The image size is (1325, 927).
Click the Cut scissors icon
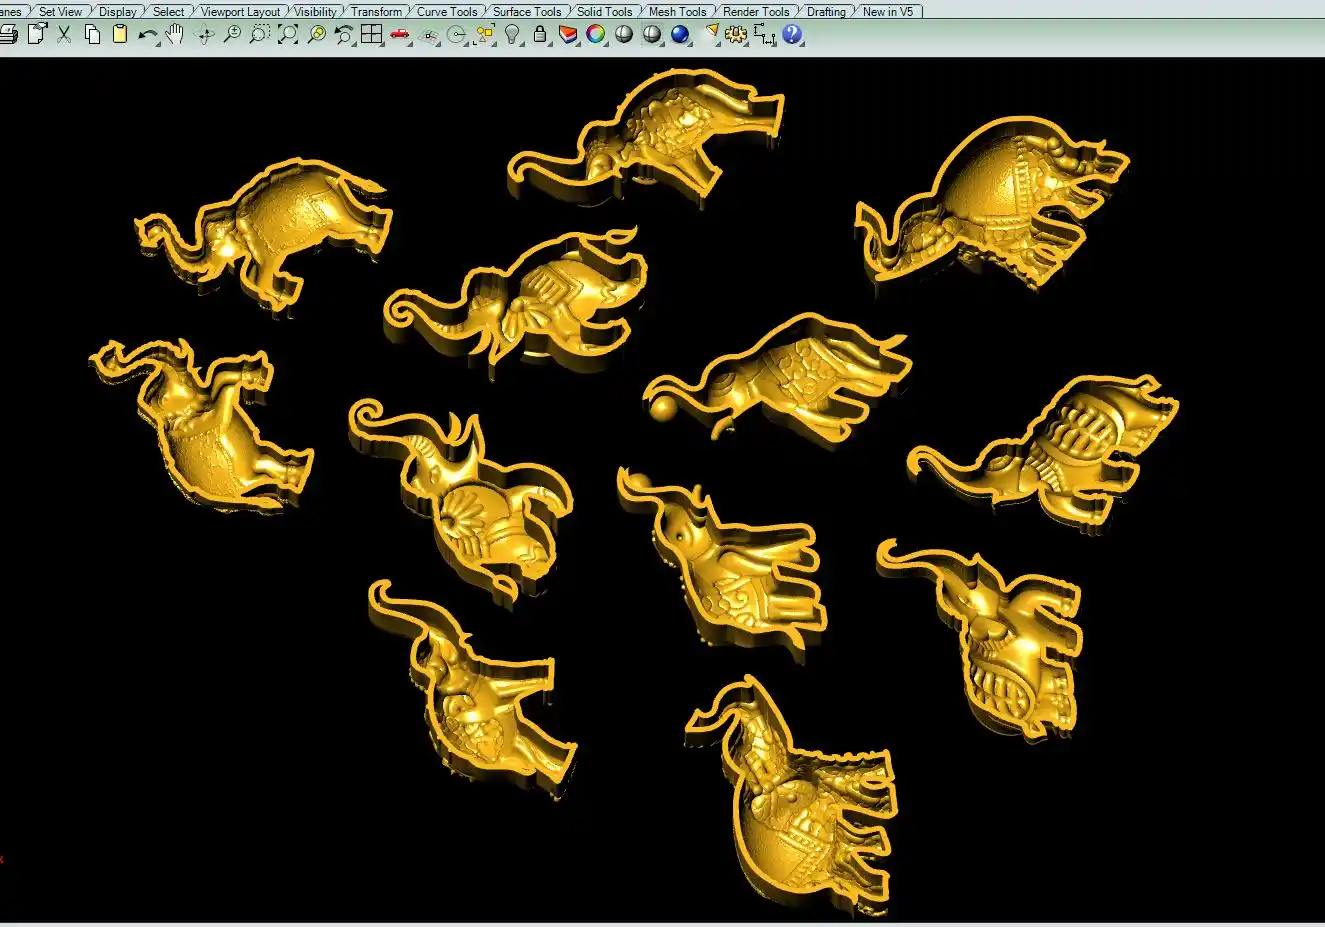click(64, 35)
